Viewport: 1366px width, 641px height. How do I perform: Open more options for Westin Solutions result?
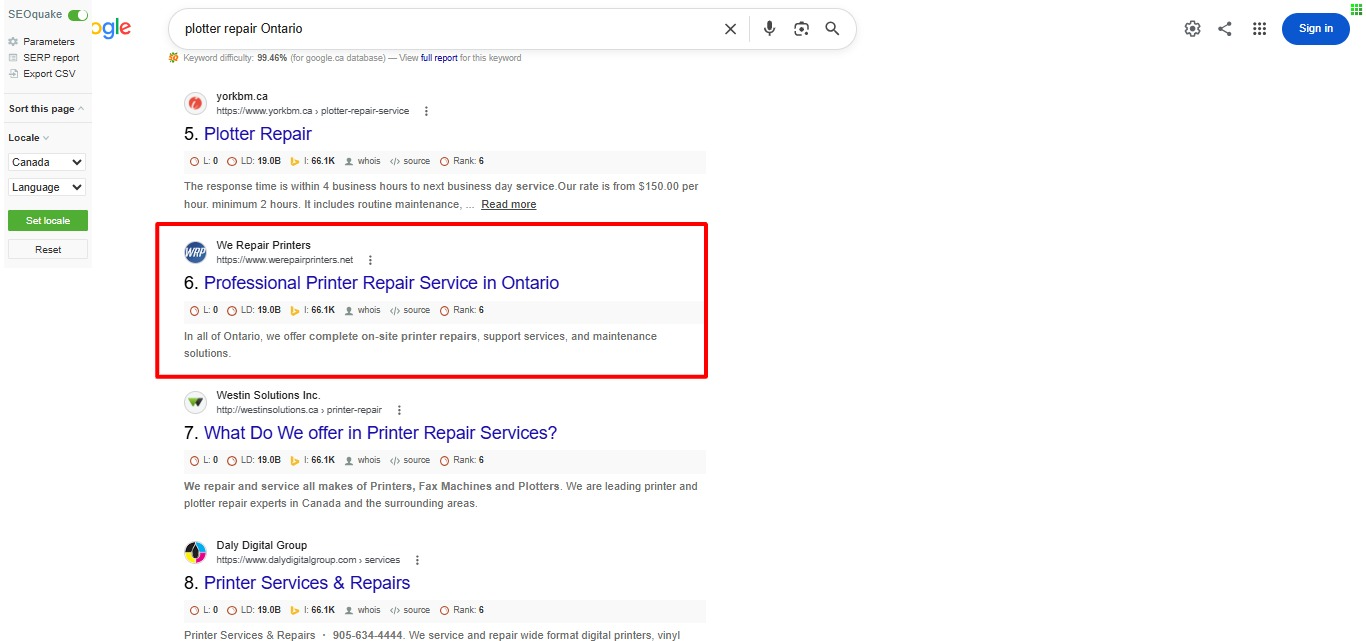pyautogui.click(x=399, y=410)
